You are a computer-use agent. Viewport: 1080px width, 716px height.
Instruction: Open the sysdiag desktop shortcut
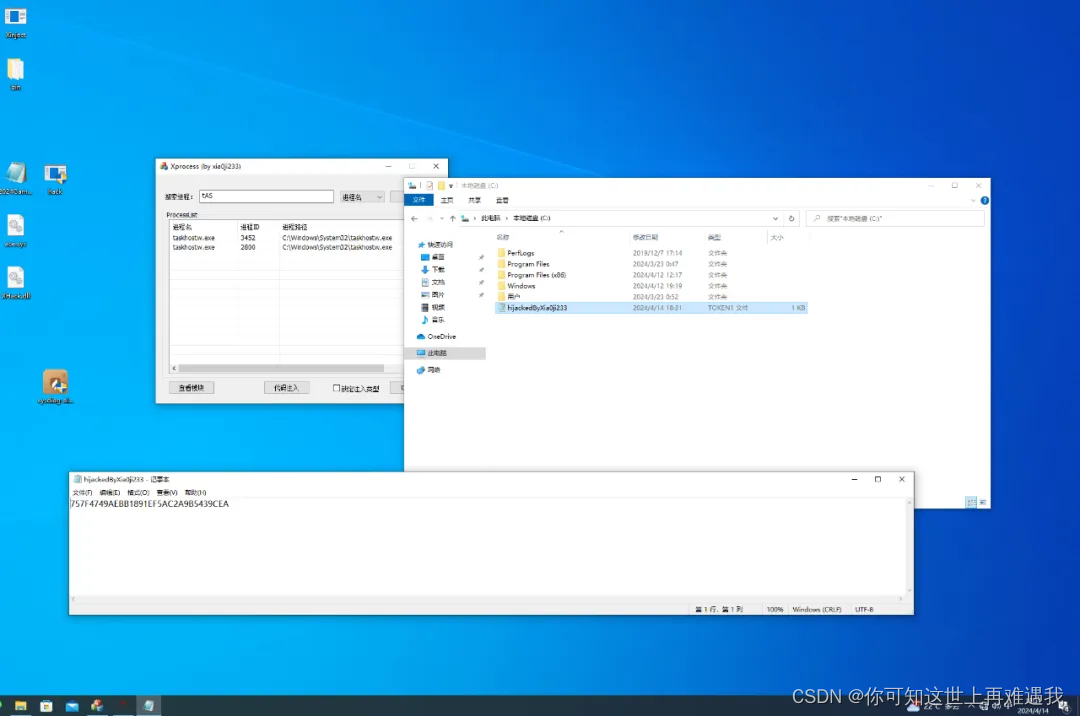click(x=55, y=387)
